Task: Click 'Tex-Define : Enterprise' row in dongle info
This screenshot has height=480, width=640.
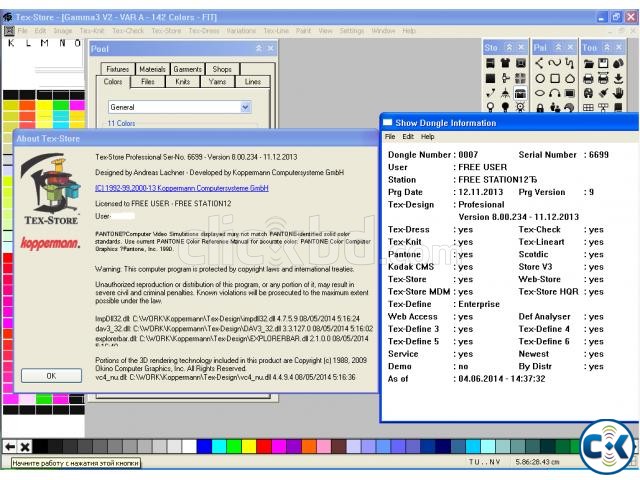Action: pos(444,304)
